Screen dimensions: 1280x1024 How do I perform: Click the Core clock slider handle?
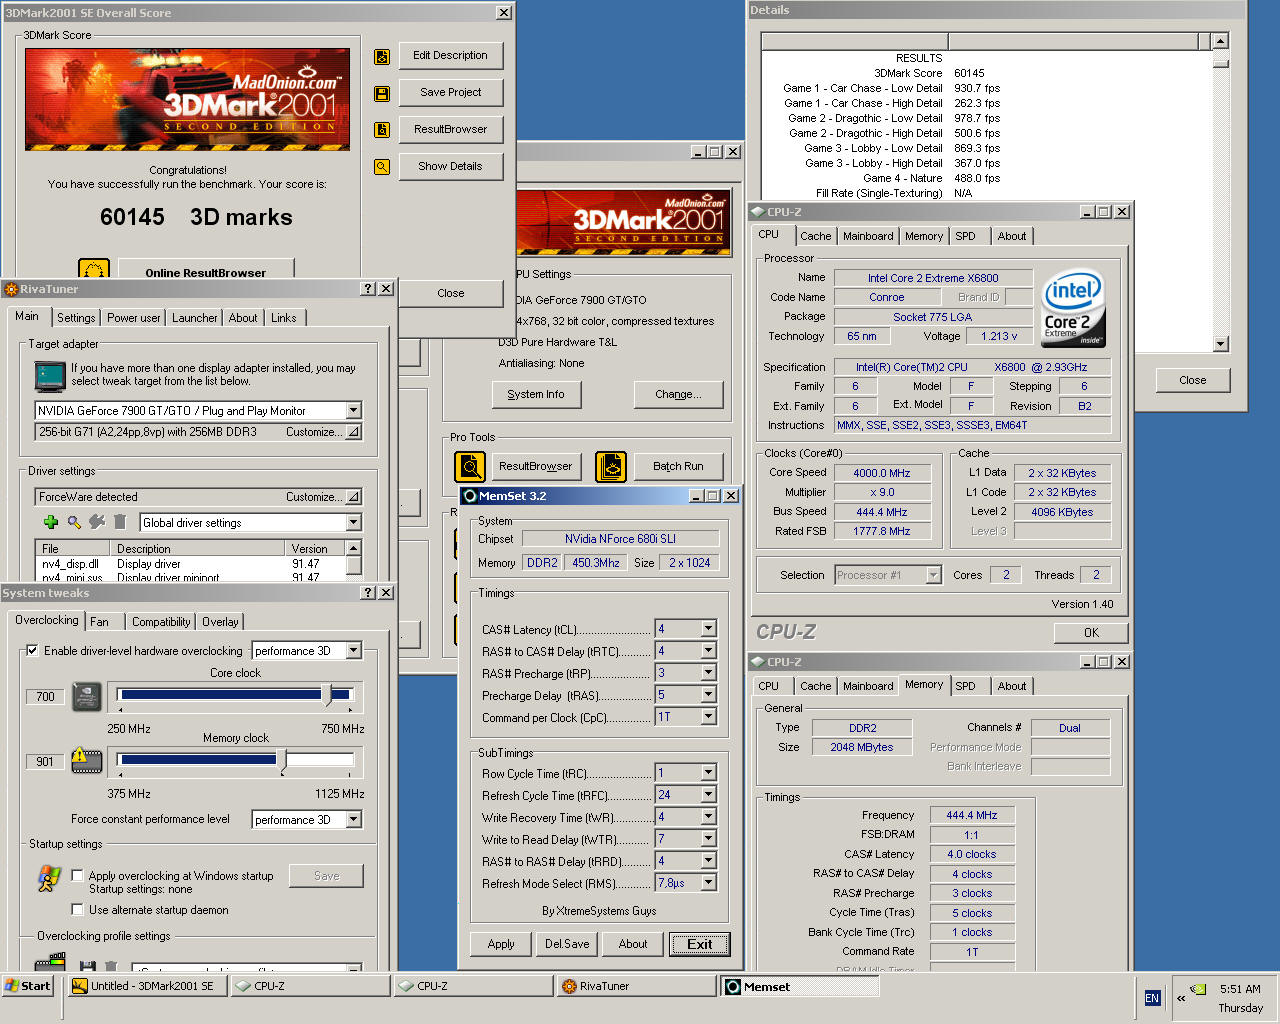[326, 695]
